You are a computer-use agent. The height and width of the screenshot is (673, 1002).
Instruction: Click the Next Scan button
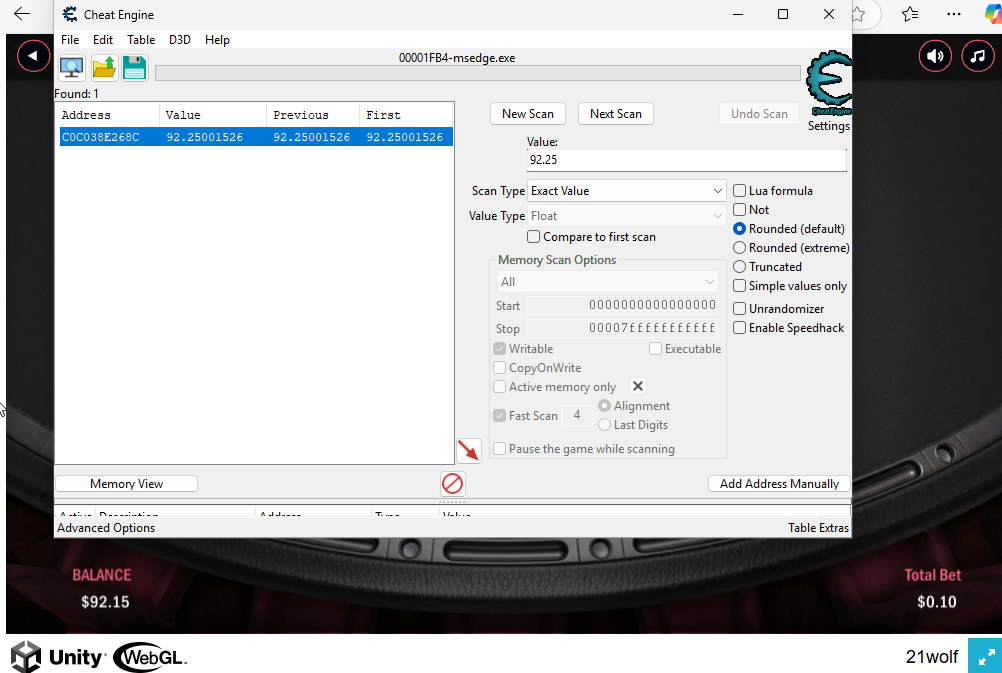615,114
